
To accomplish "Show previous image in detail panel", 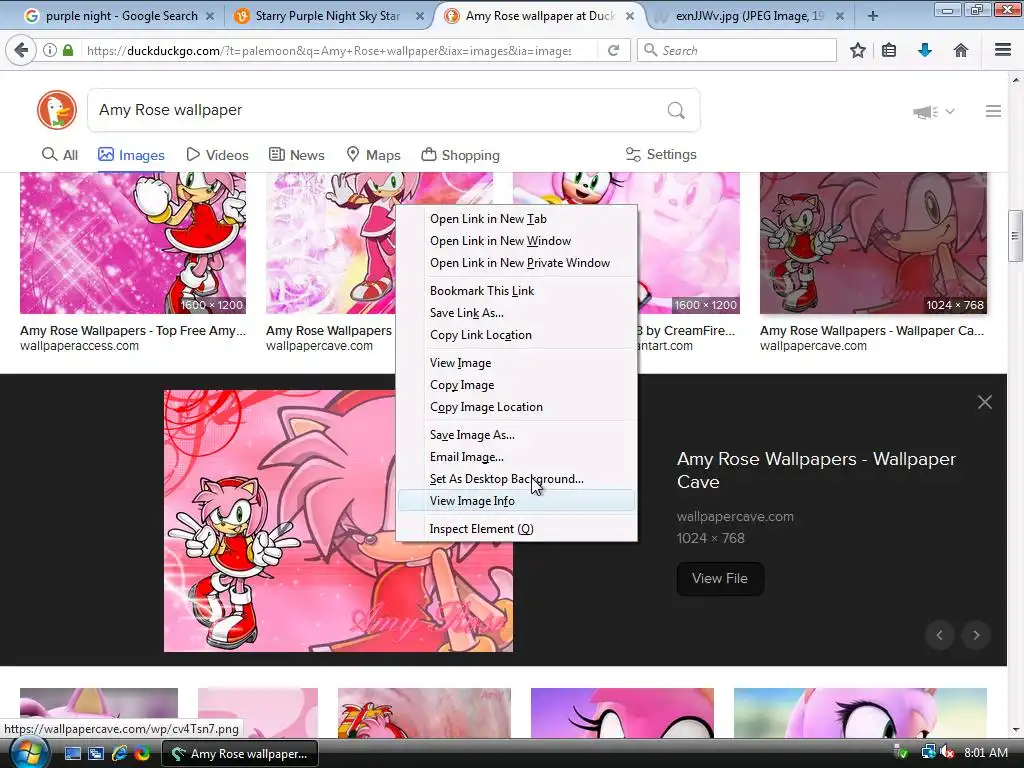I will click(940, 635).
